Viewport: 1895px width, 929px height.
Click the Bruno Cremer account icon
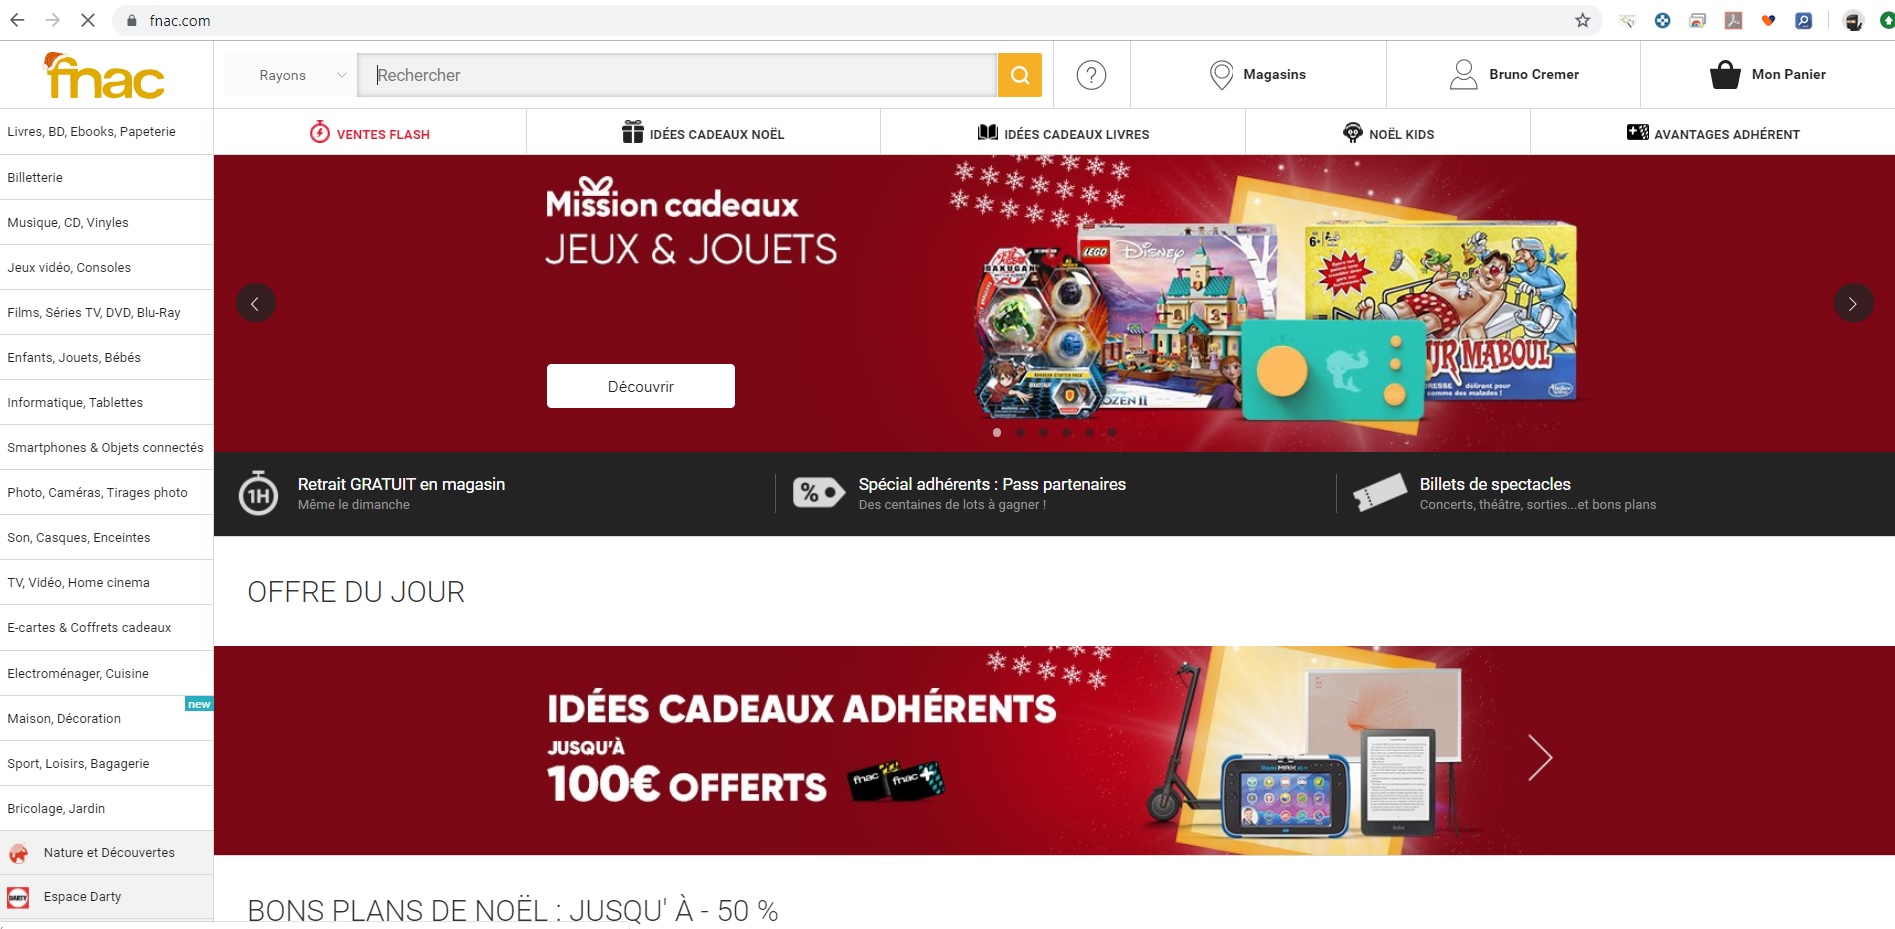click(x=1463, y=75)
